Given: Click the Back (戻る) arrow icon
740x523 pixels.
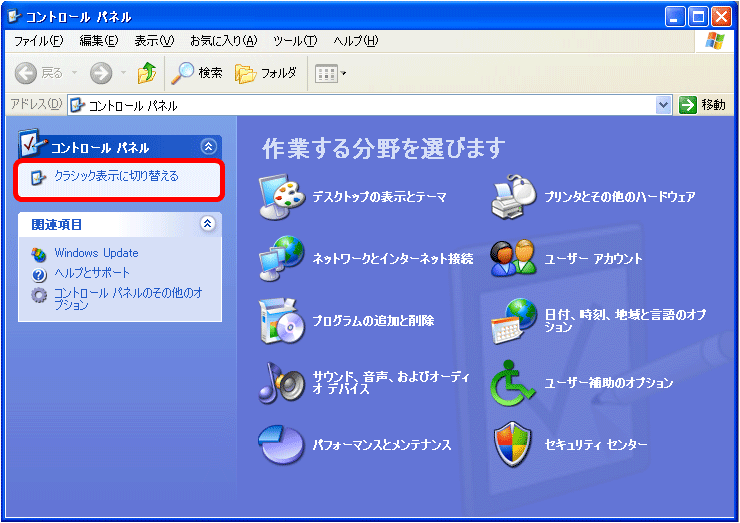Looking at the screenshot, I should (26, 73).
